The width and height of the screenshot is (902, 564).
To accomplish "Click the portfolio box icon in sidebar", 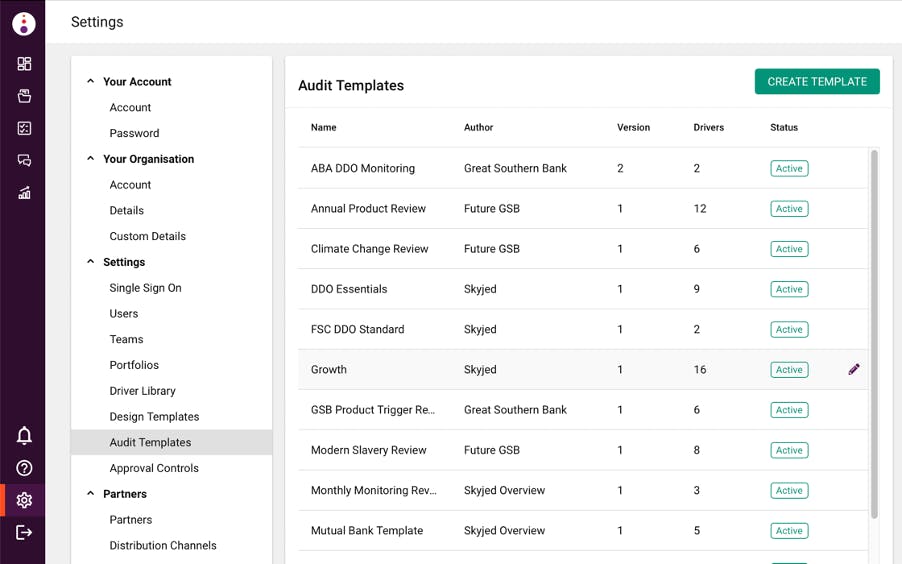I will pyautogui.click(x=24, y=96).
